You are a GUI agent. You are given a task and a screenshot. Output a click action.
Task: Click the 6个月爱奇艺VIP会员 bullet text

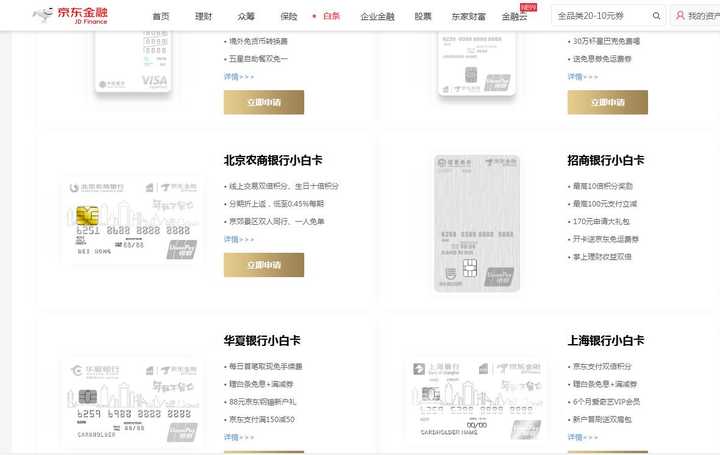click(606, 402)
